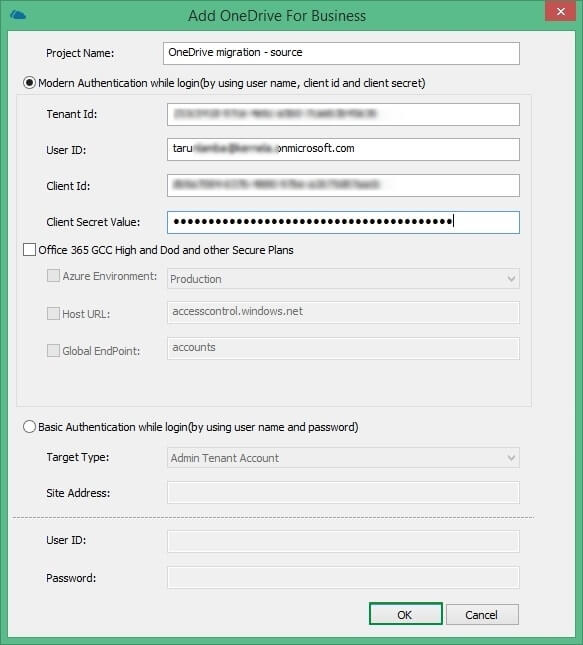Click the Office 365 GCC High label text
583x645 pixels.
(166, 250)
